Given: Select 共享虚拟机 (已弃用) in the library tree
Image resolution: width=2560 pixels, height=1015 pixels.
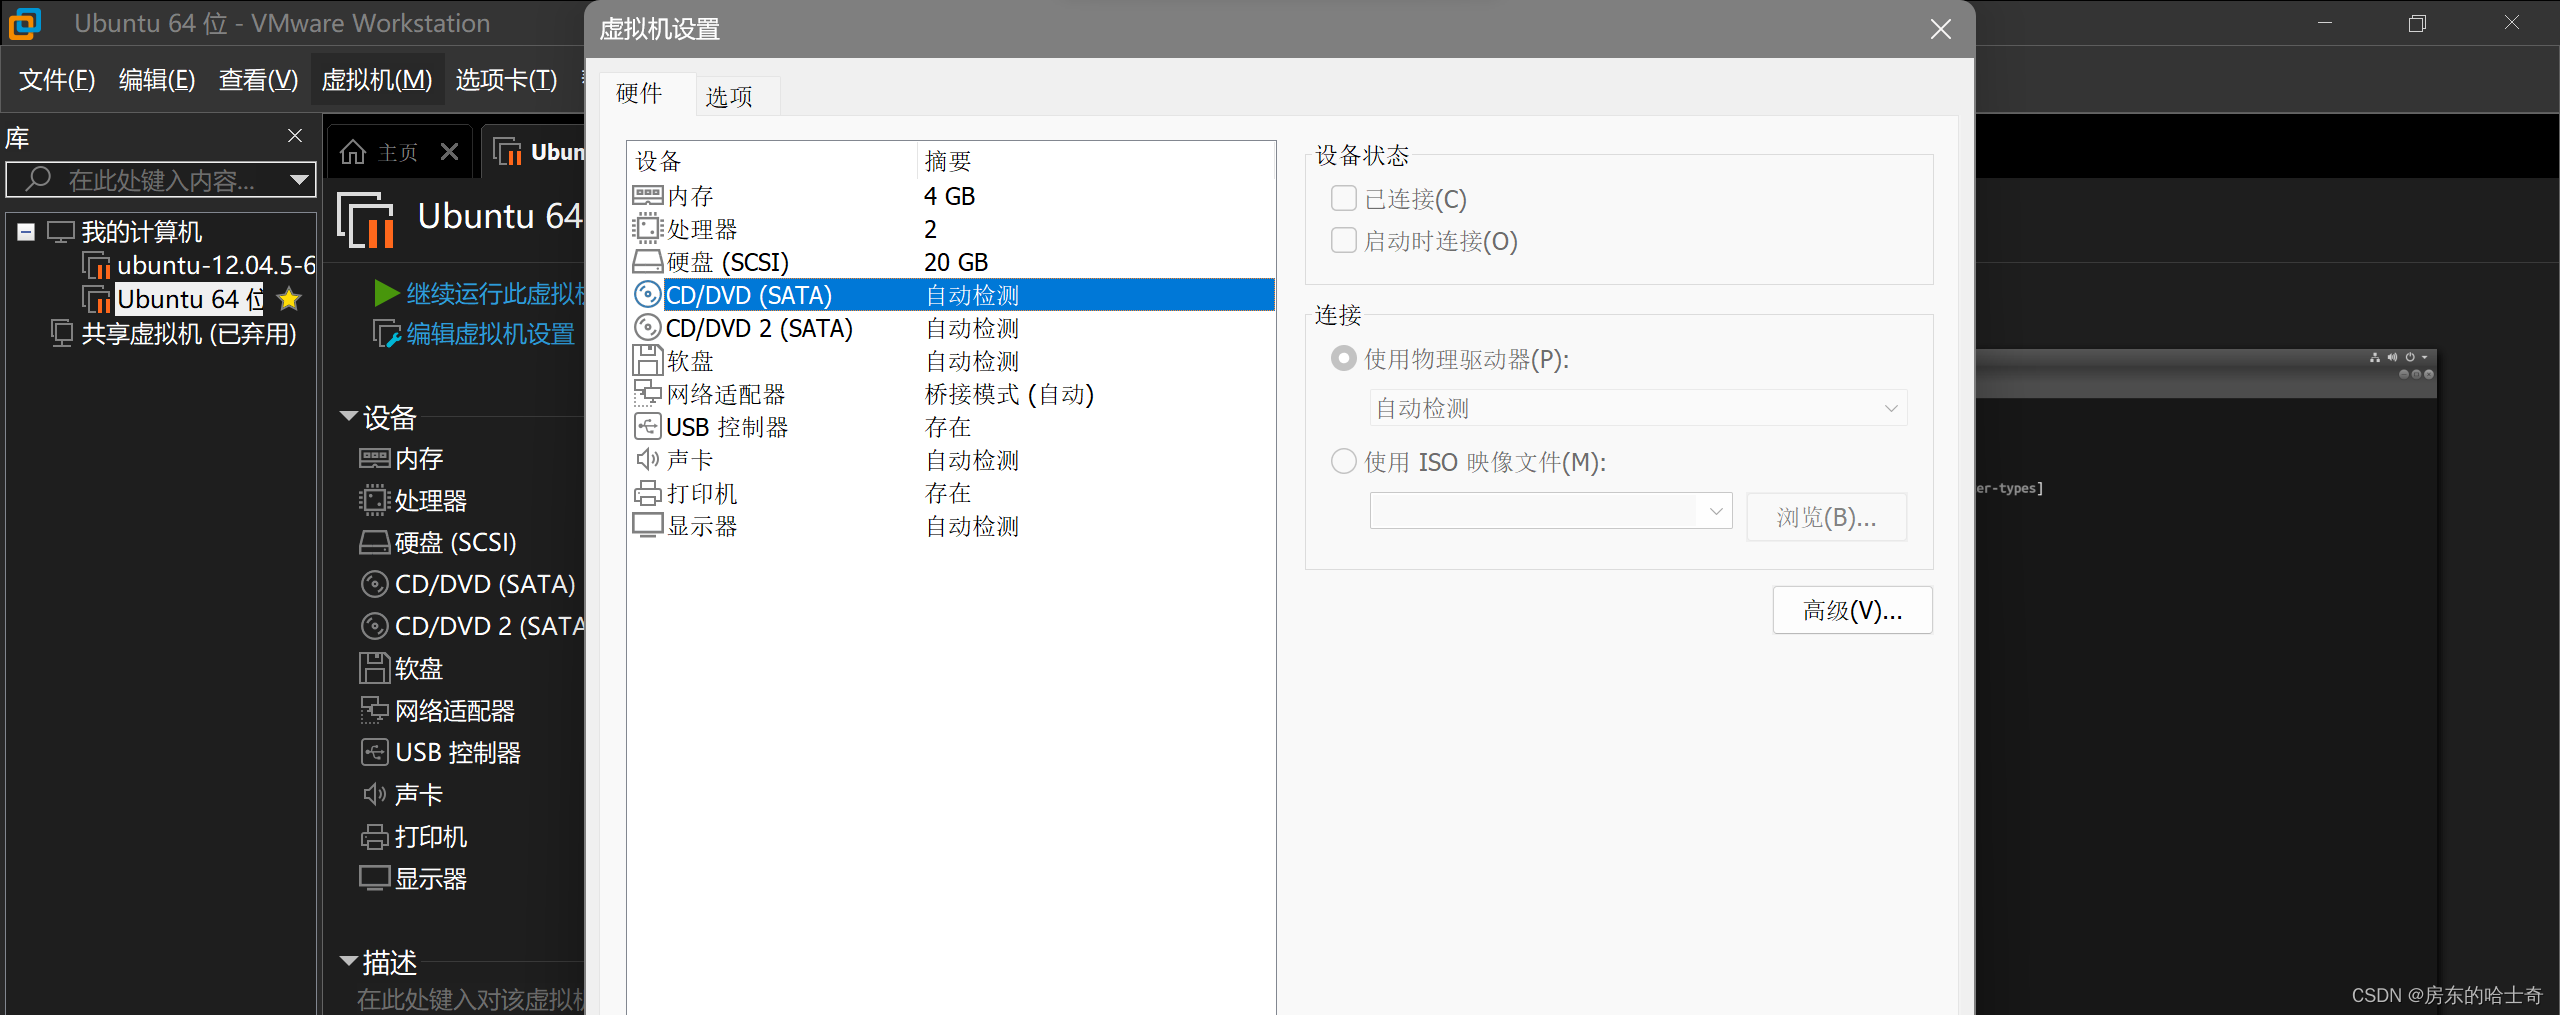Looking at the screenshot, I should 188,334.
